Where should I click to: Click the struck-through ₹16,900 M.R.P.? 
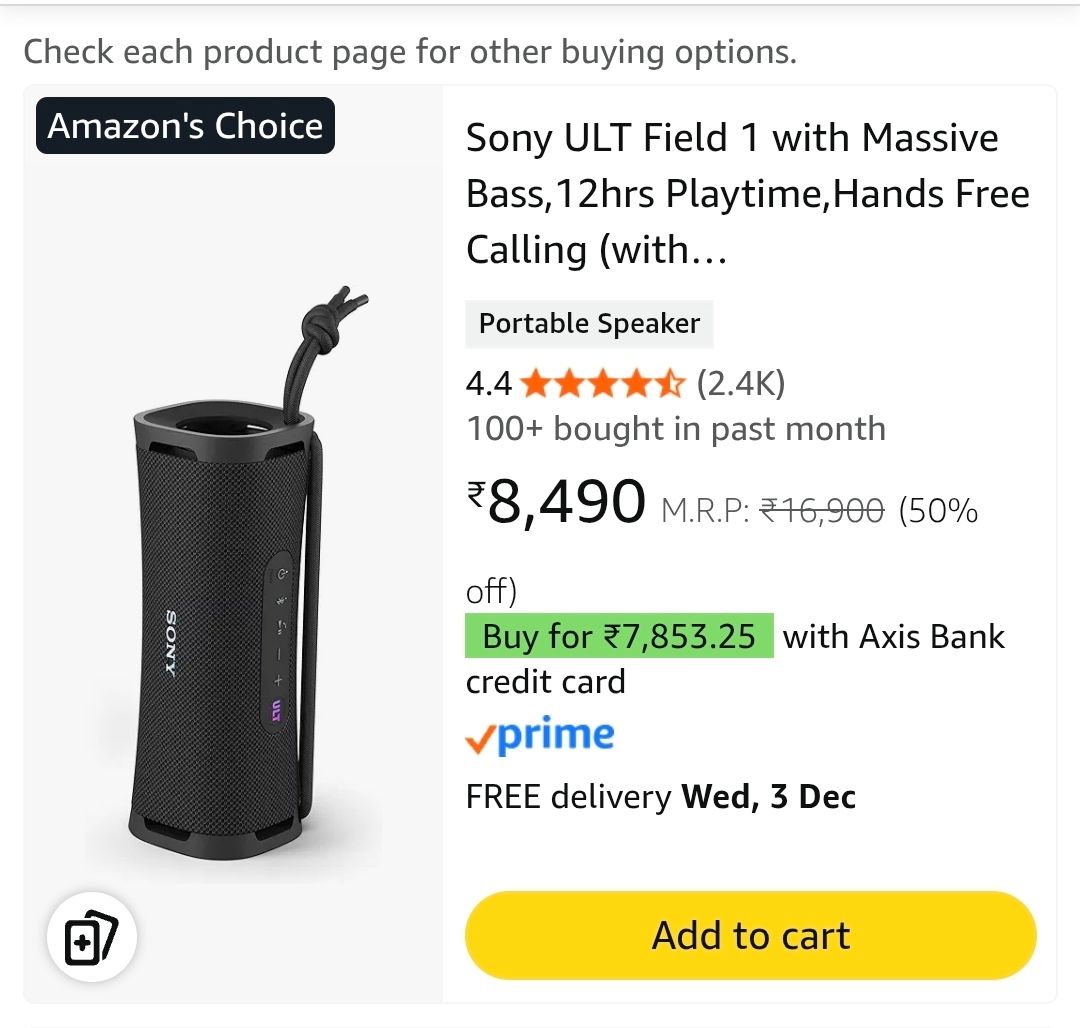[822, 512]
